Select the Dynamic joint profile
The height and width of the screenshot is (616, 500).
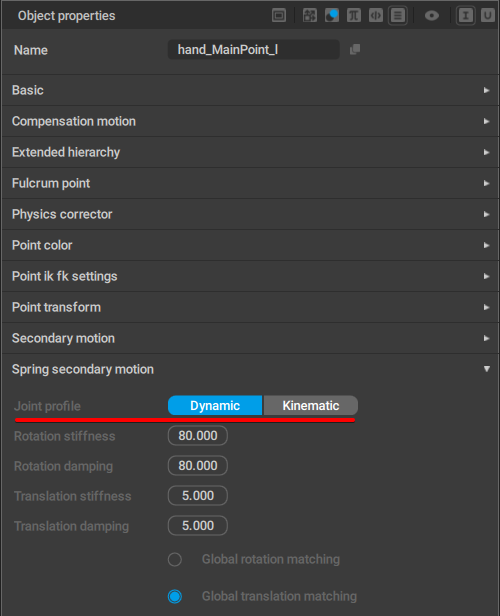coord(215,405)
